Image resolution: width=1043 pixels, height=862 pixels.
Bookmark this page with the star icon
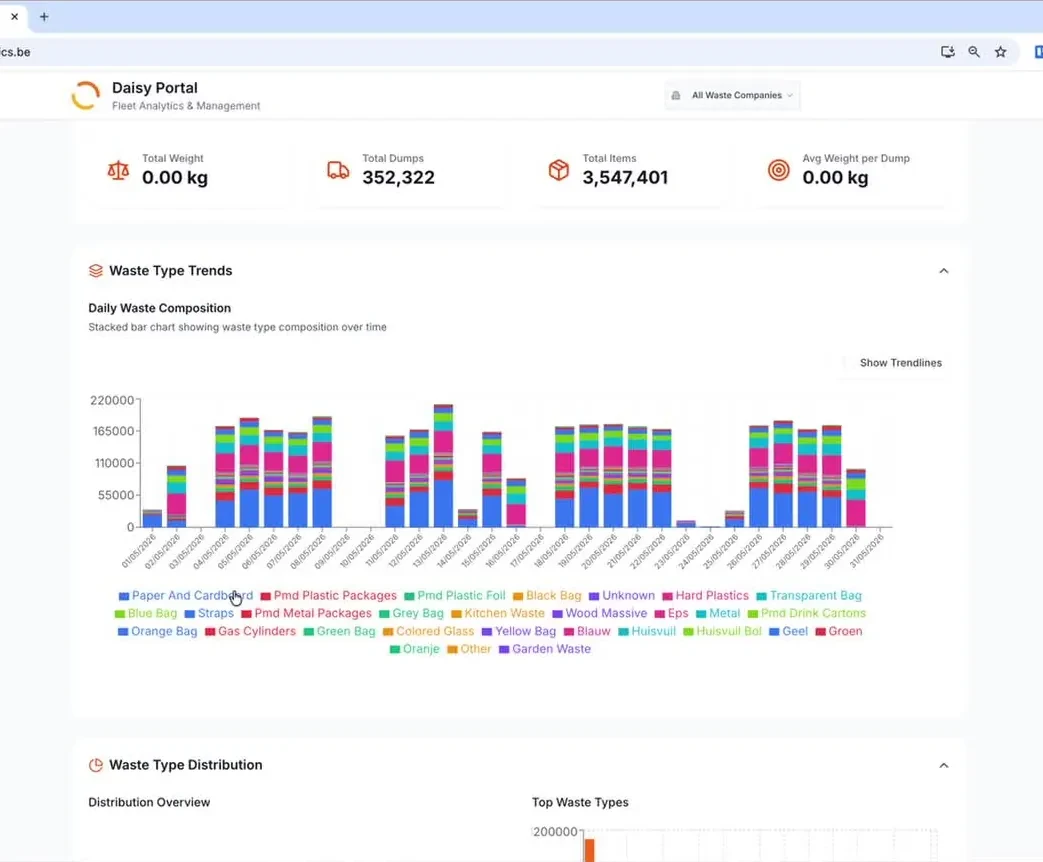click(1000, 52)
